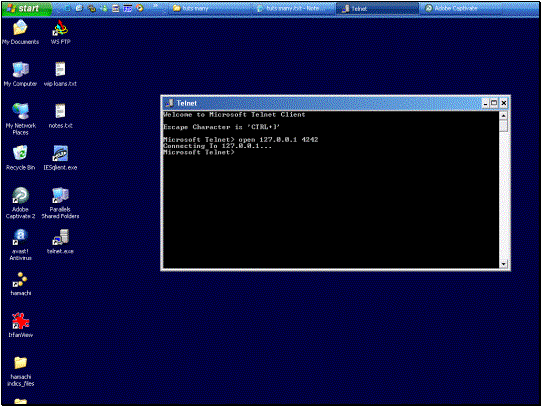This screenshot has height=406, width=541.
Task: Select the WS FTP desktop shortcut
Action: (x=60, y=32)
